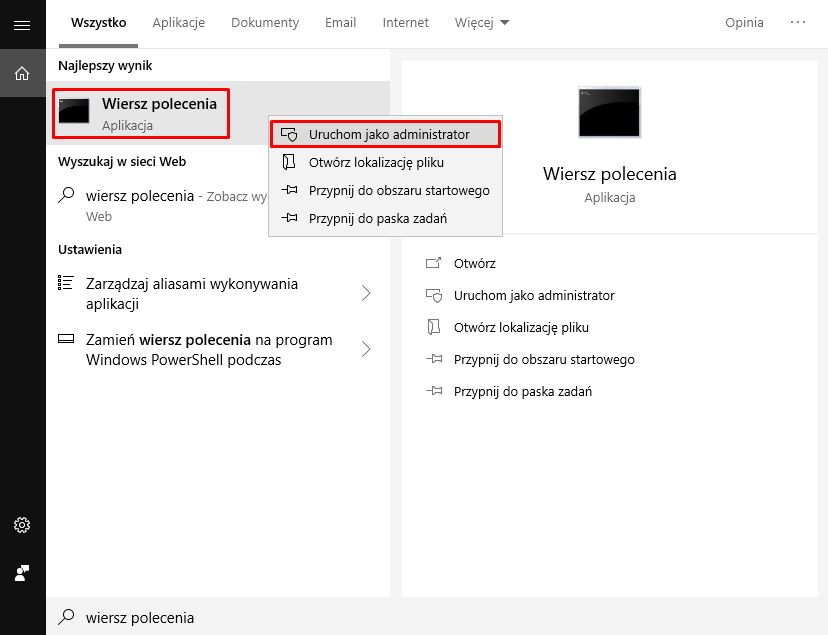Click Otwórz in the preview pane

tap(475, 263)
